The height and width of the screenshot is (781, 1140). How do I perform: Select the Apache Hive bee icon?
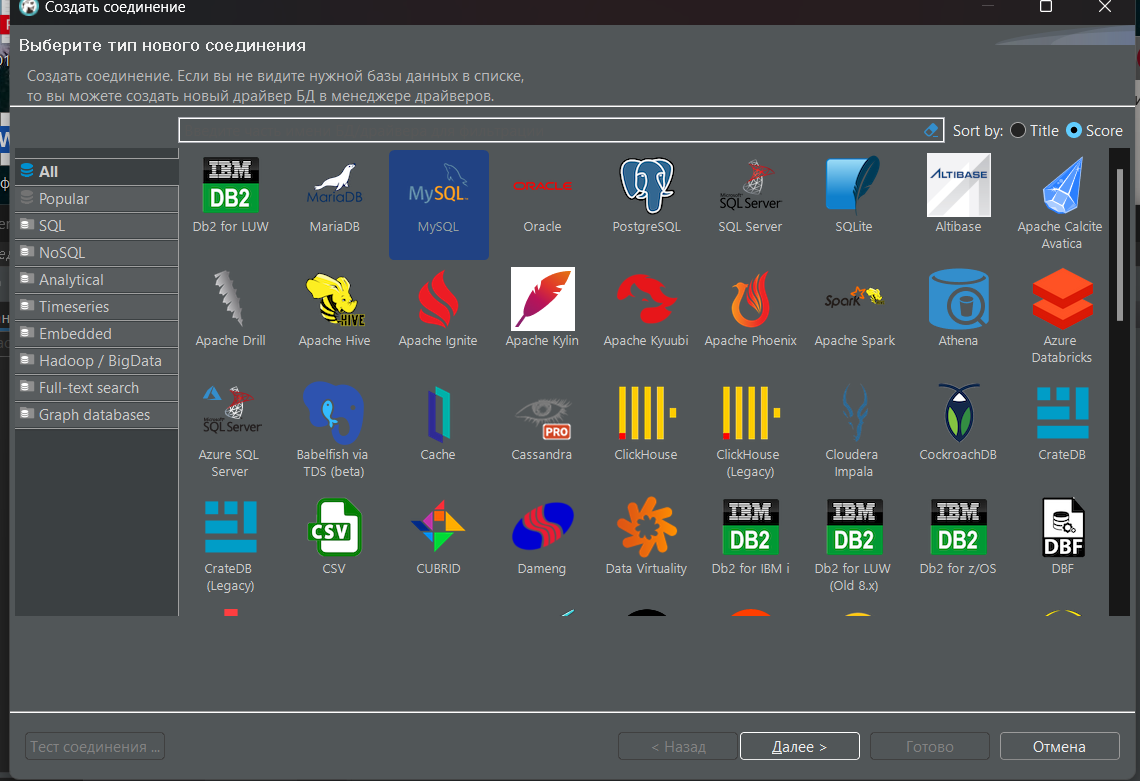pos(334,299)
